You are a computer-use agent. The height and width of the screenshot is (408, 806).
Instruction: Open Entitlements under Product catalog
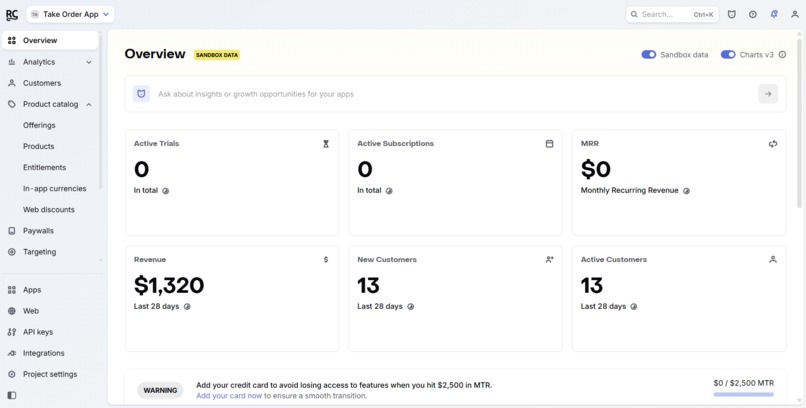[x=45, y=168]
